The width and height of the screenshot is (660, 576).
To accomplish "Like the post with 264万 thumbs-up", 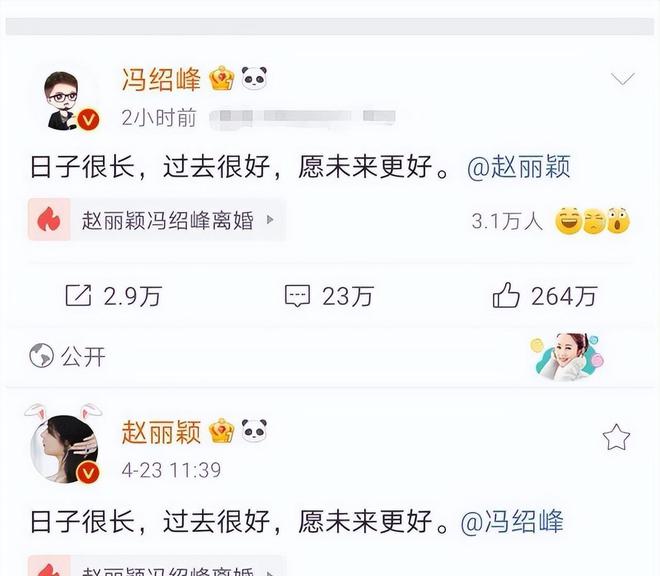I will pos(506,295).
